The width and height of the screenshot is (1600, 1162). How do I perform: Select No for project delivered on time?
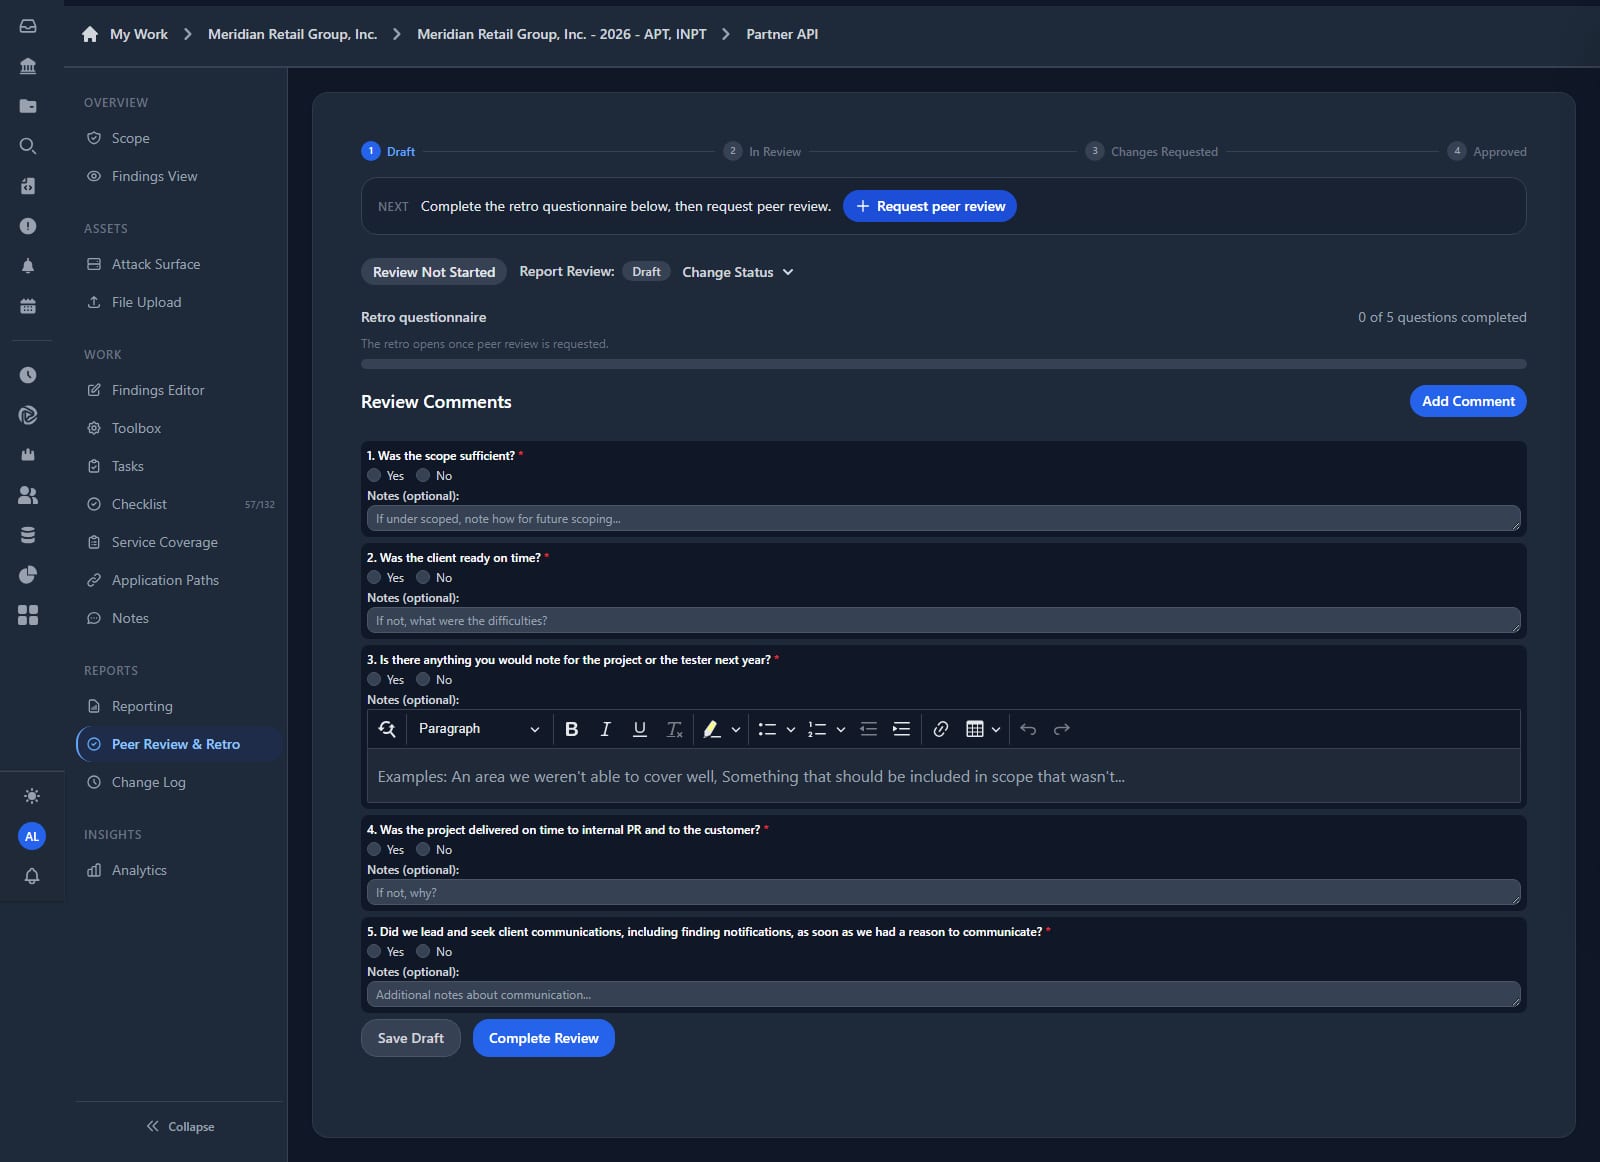423,849
